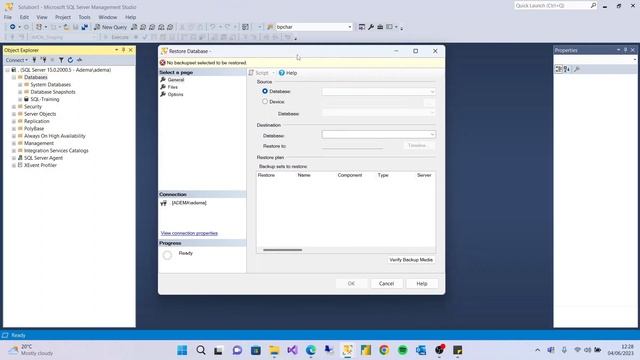The width and height of the screenshot is (640, 360).
Task: Open the File menu
Action: pos(8,17)
